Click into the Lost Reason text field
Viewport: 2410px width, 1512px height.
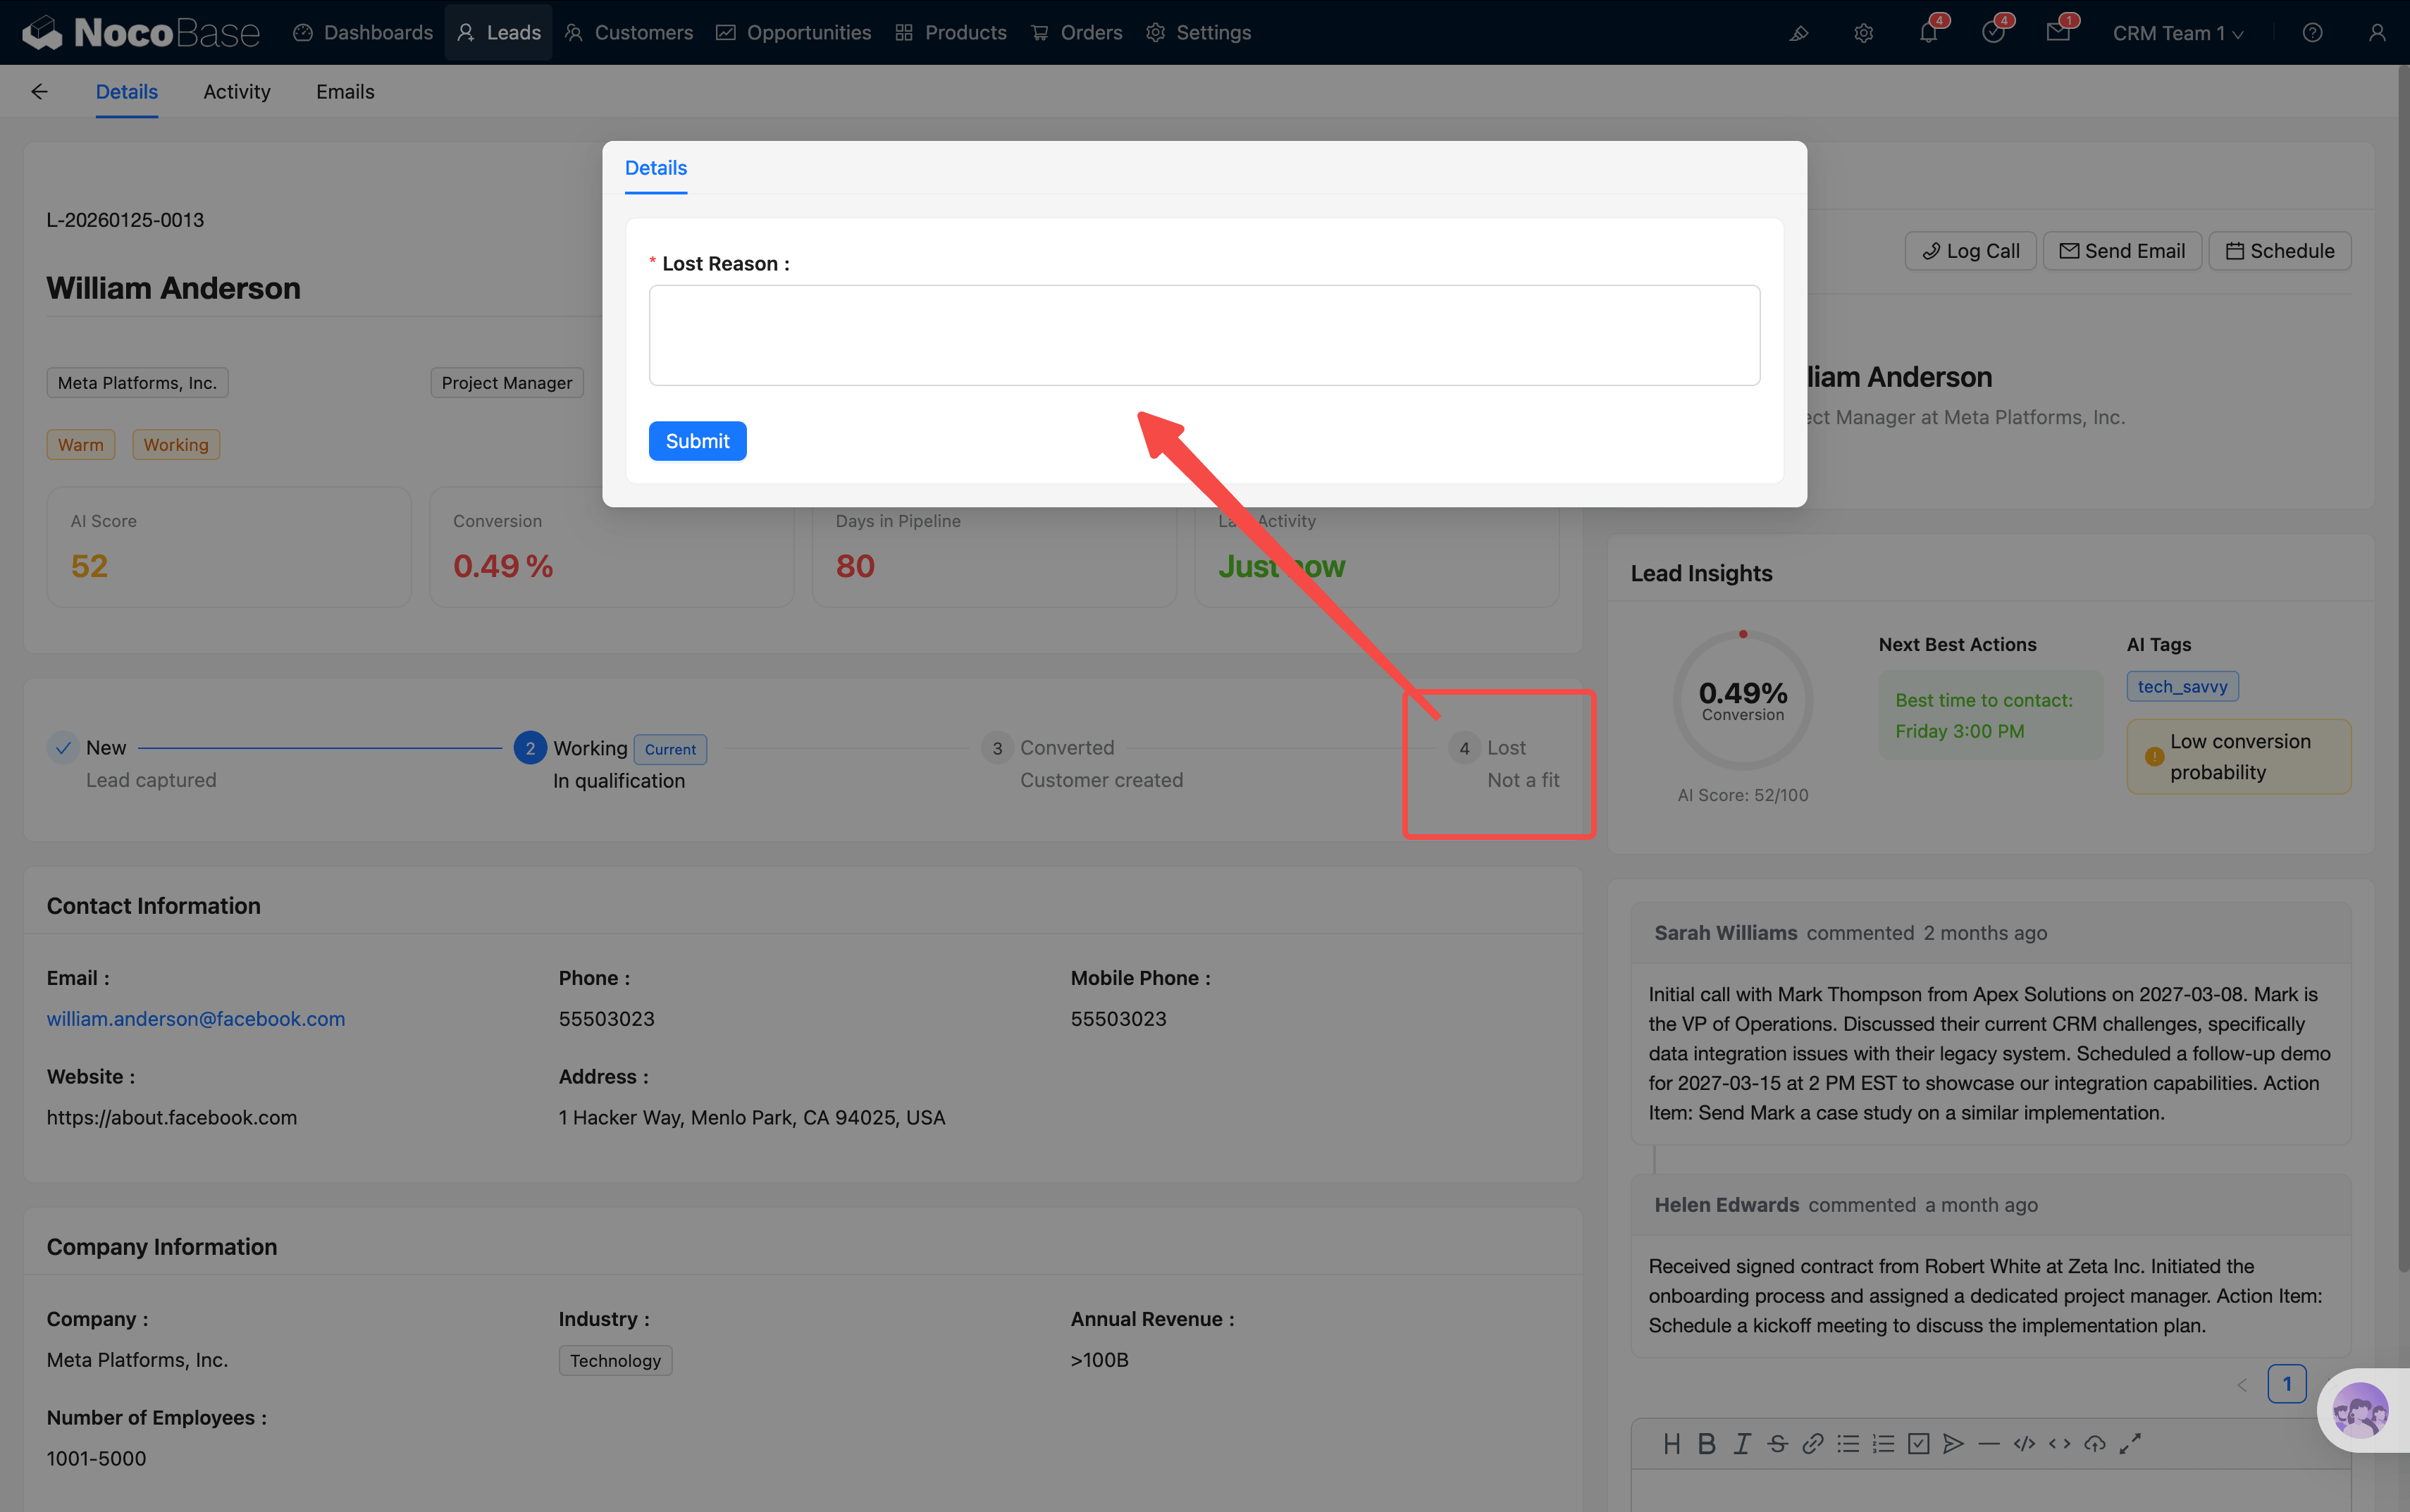1203,335
